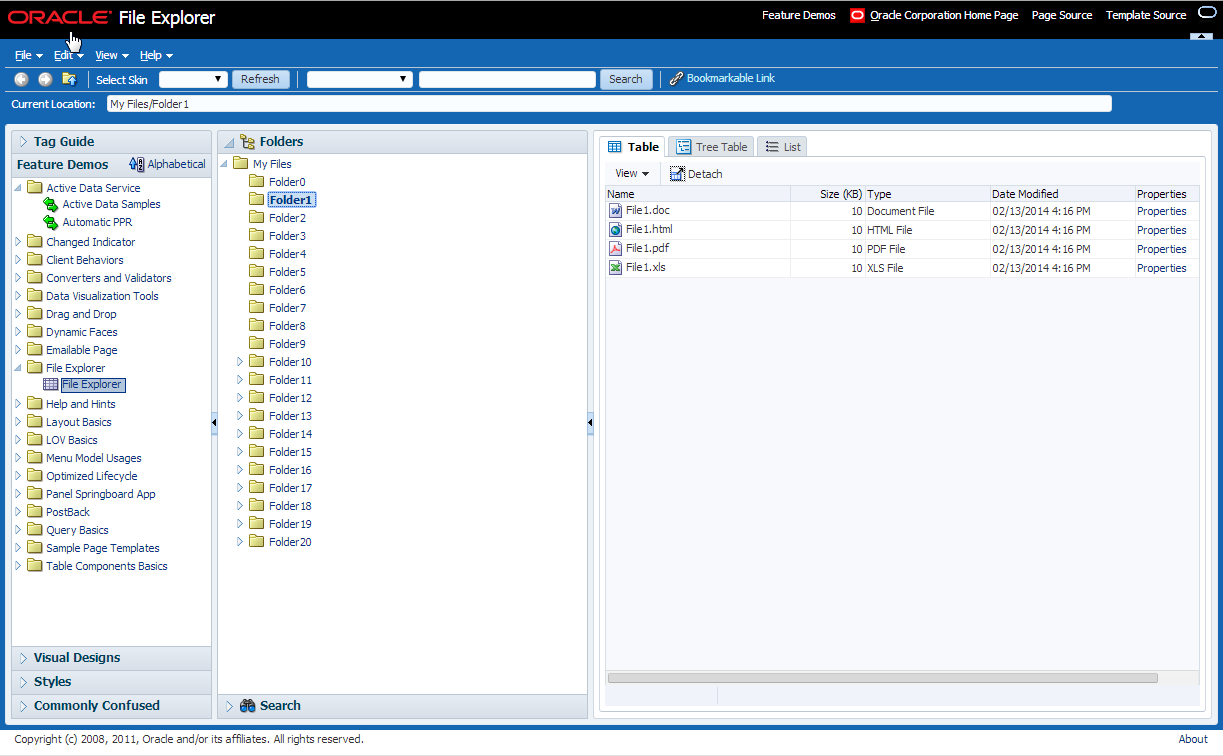Expand Folder10 in the Folders tree
The width and height of the screenshot is (1223, 756).
pyautogui.click(x=240, y=362)
